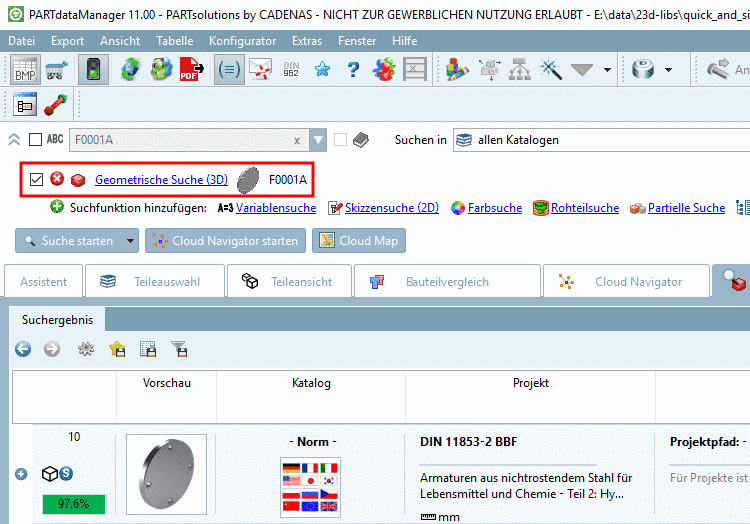Switch to the Cloud Navigator tab

point(626,282)
